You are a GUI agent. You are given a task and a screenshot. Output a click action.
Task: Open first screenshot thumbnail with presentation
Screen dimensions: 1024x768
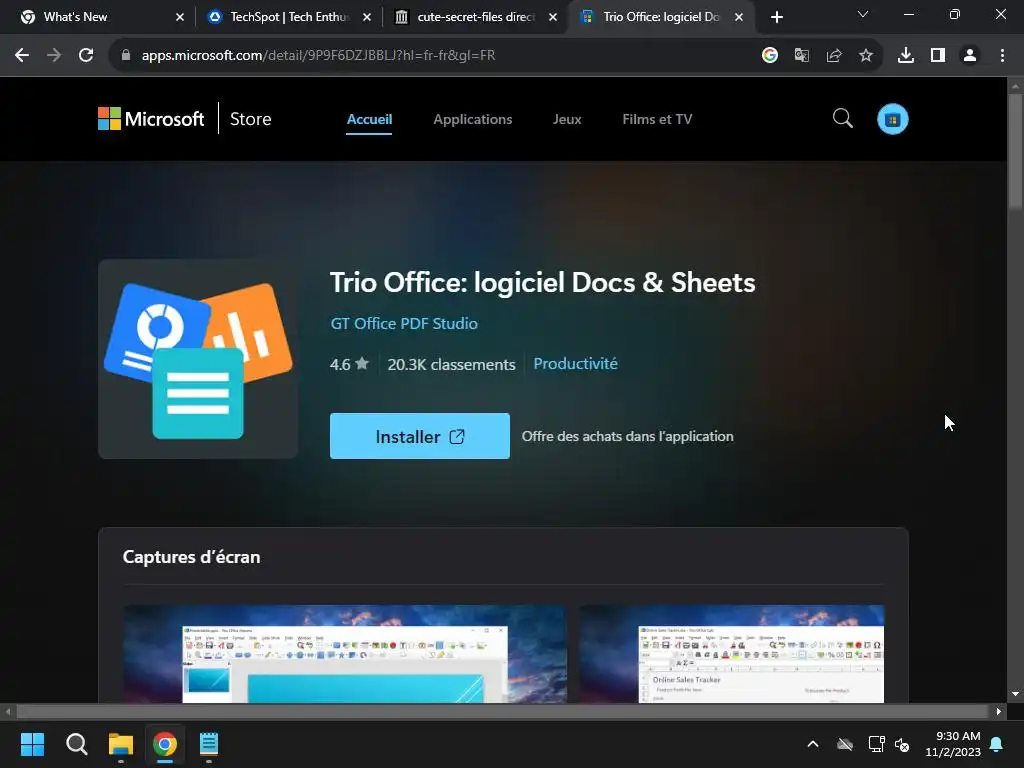tap(345, 654)
